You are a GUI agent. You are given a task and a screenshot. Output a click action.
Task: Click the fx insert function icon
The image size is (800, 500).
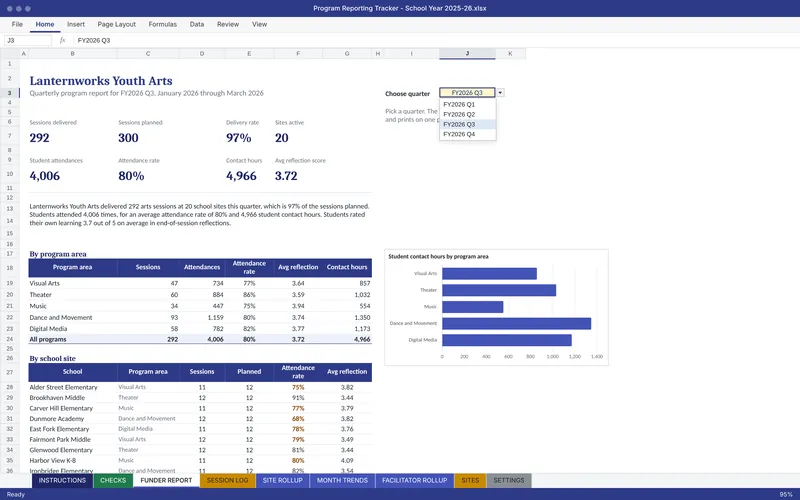62,40
